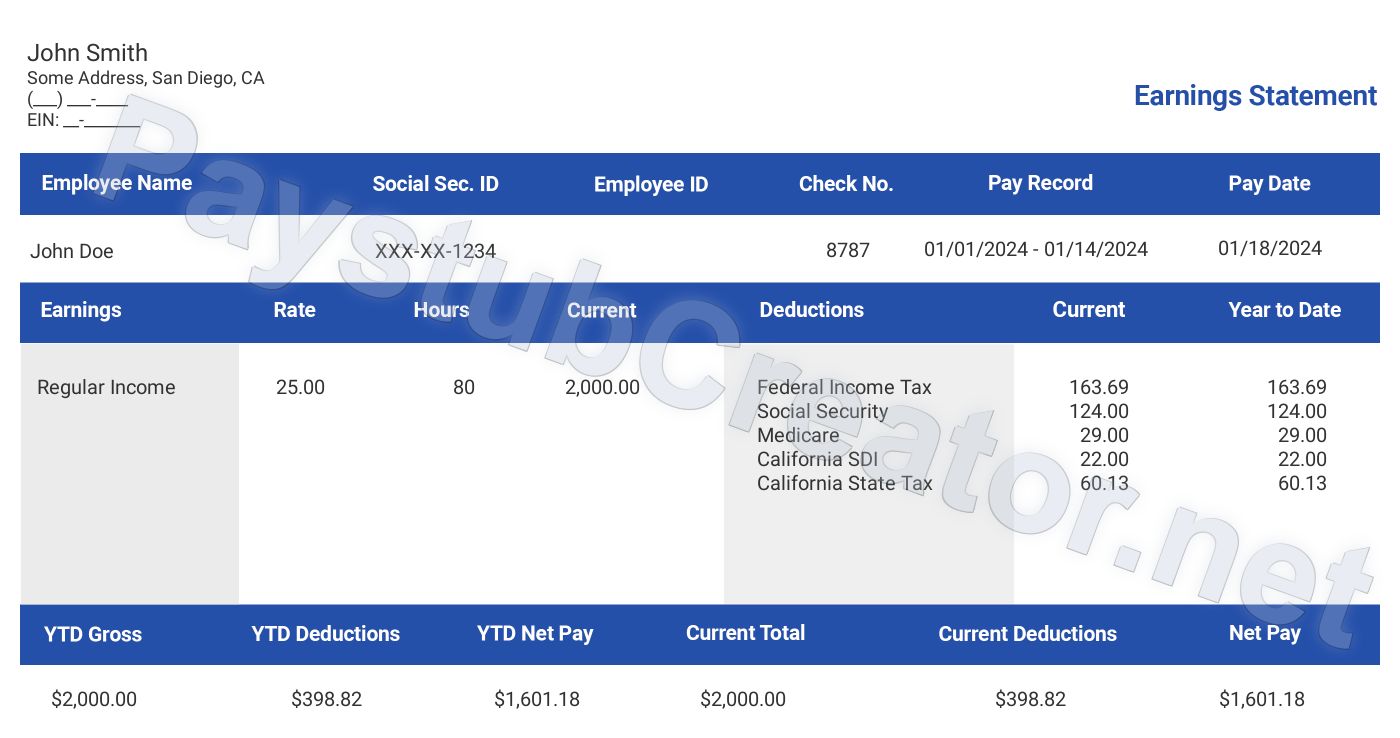Viewport: 1400px width, 738px height.
Task: Select the Current Total value "$2,000.00"
Action: [743, 699]
